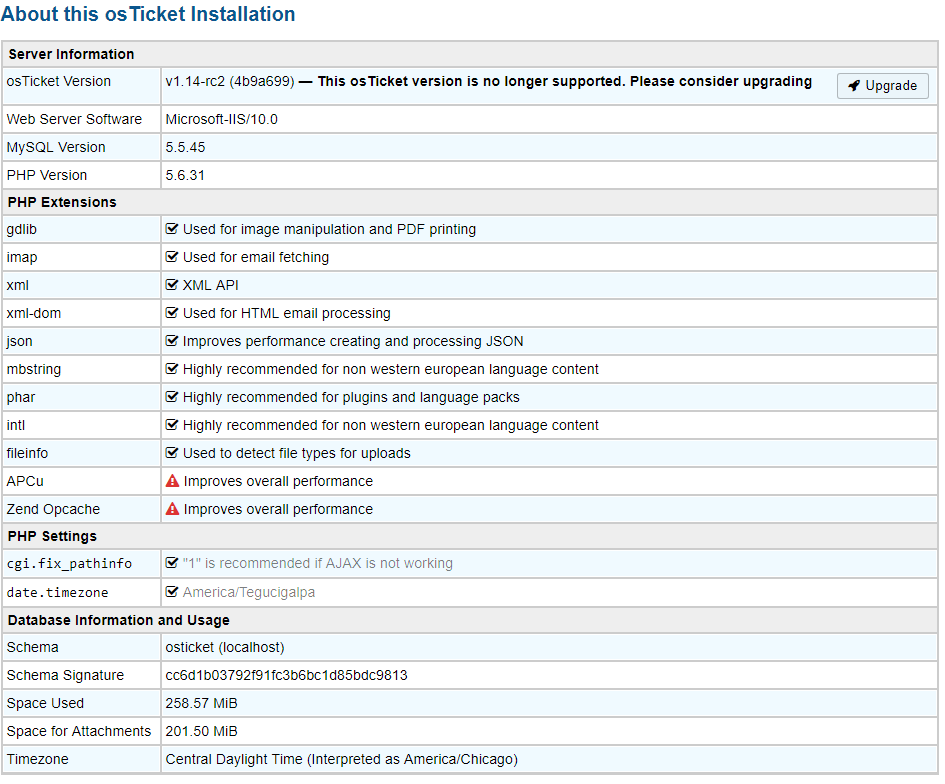Click the MySQL version value '5.5.45'
945x784 pixels.
(185, 147)
